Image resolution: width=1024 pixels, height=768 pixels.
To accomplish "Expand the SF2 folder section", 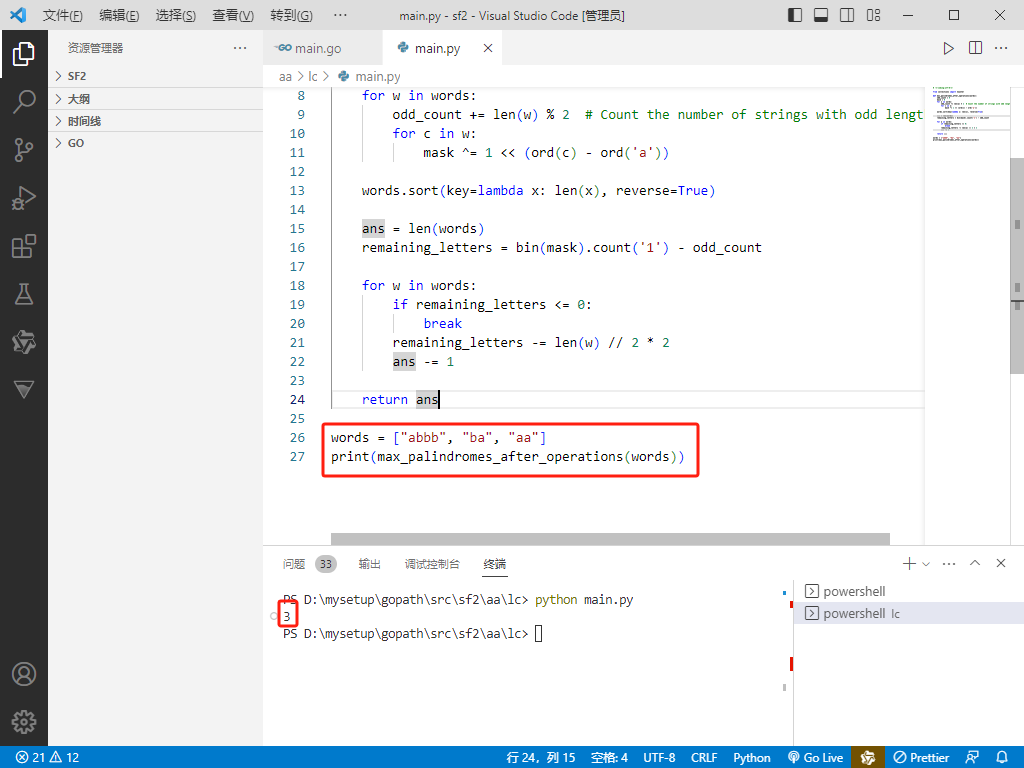I will [155, 76].
